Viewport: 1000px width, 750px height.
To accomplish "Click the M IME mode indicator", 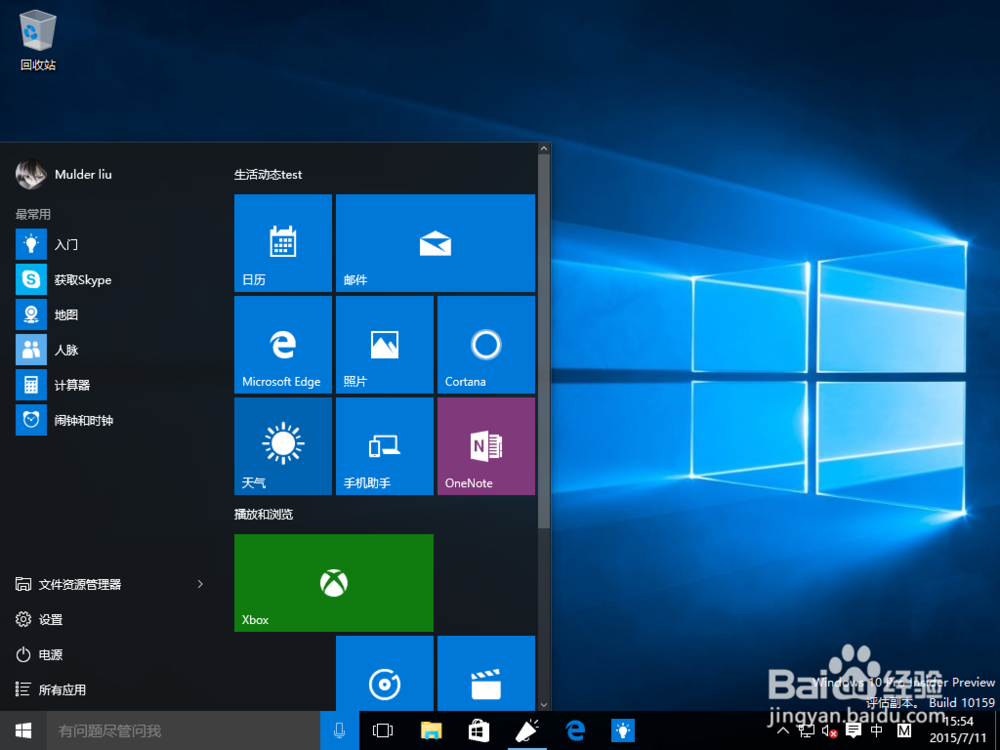I will (904, 731).
